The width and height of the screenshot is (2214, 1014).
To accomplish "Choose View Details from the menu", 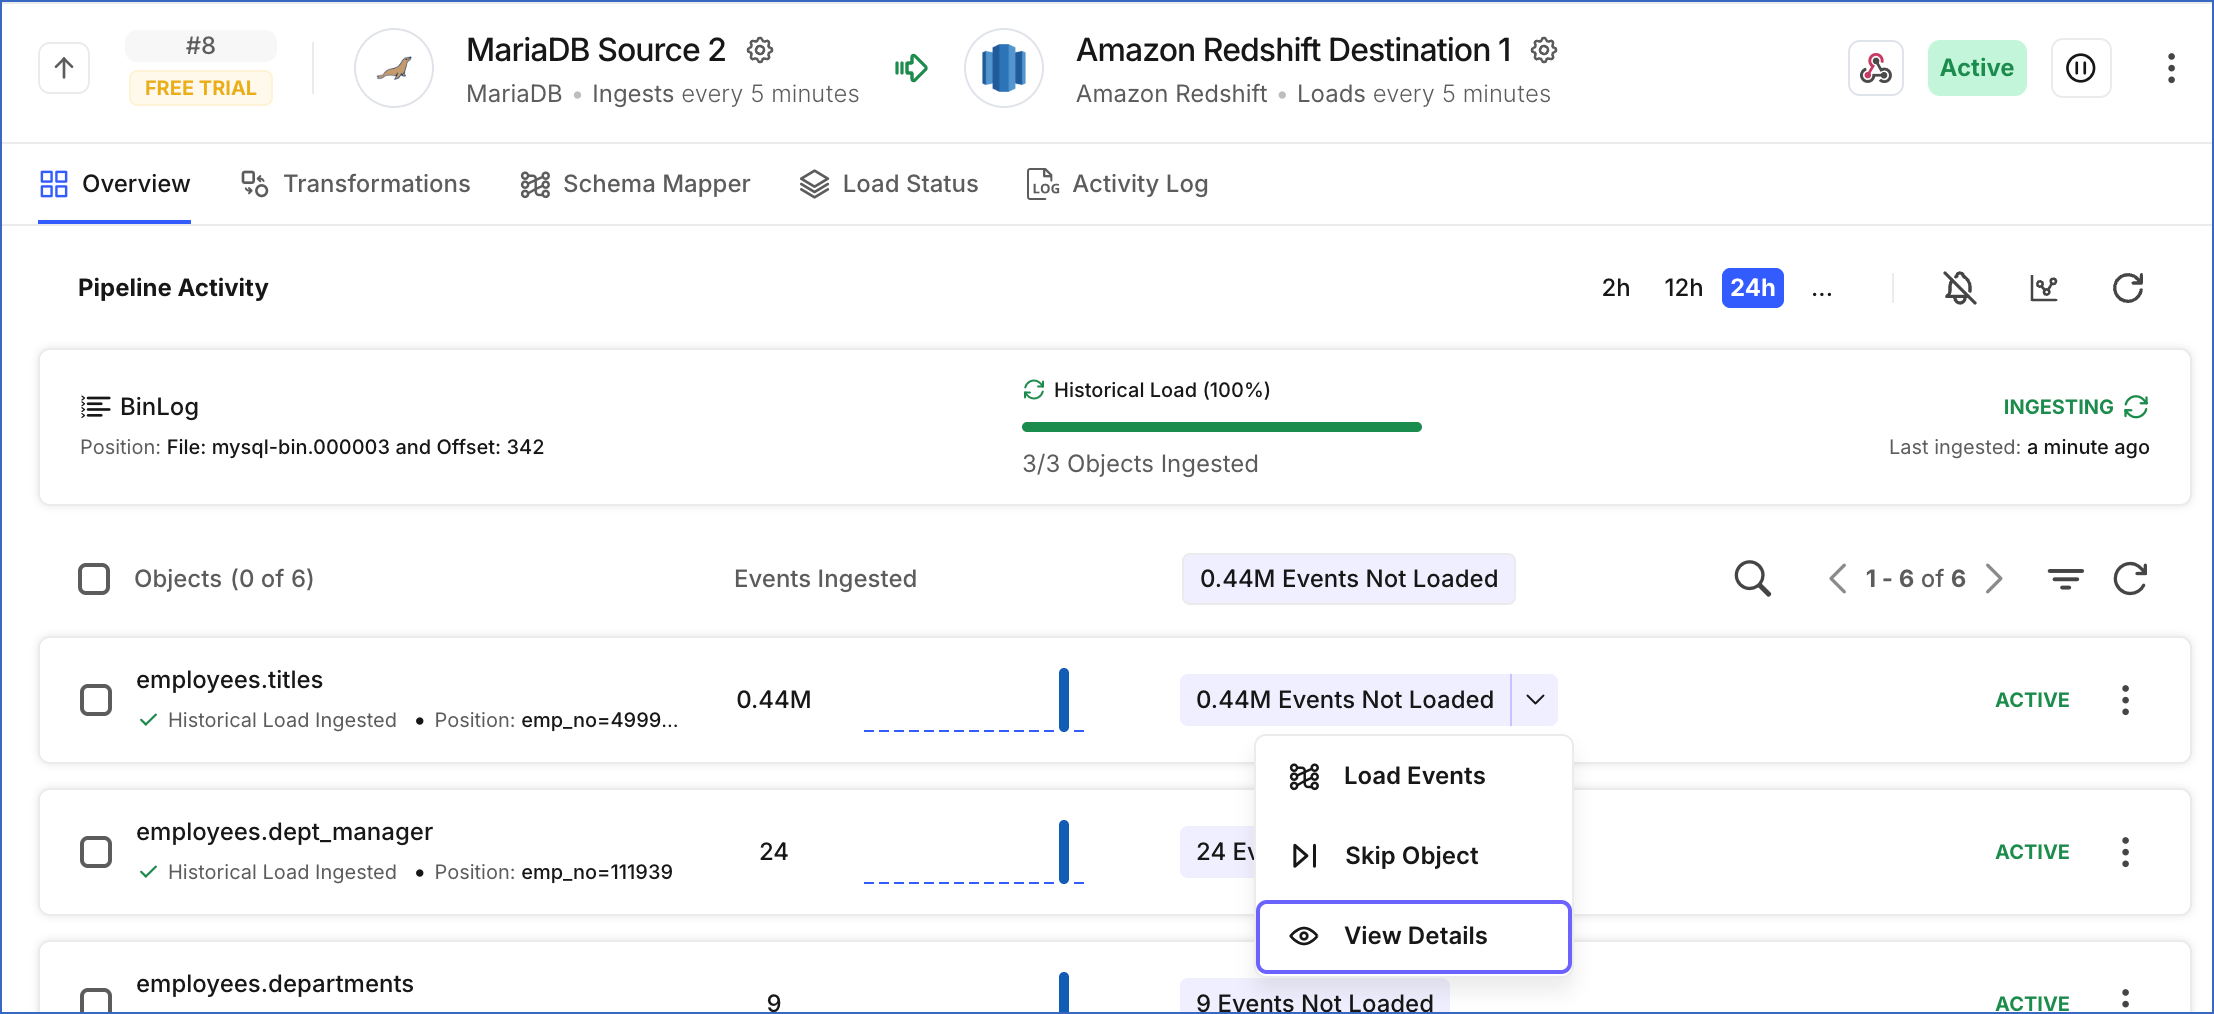I will coord(1414,936).
